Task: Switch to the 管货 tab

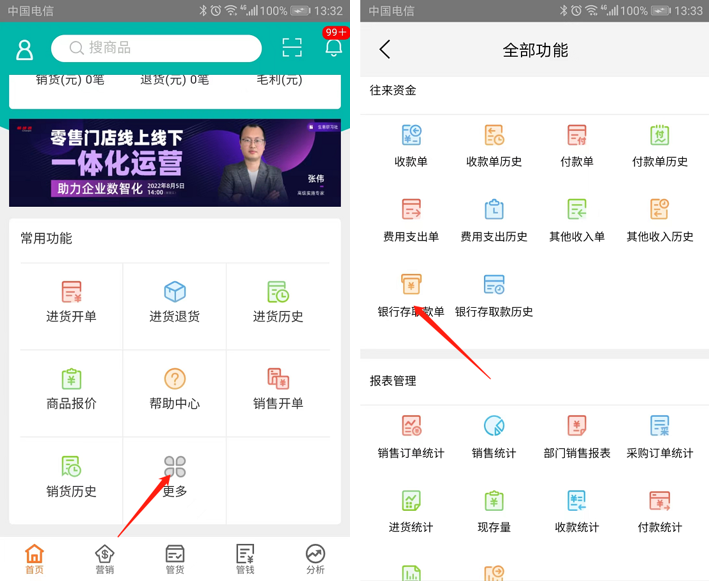Action: click(175, 559)
